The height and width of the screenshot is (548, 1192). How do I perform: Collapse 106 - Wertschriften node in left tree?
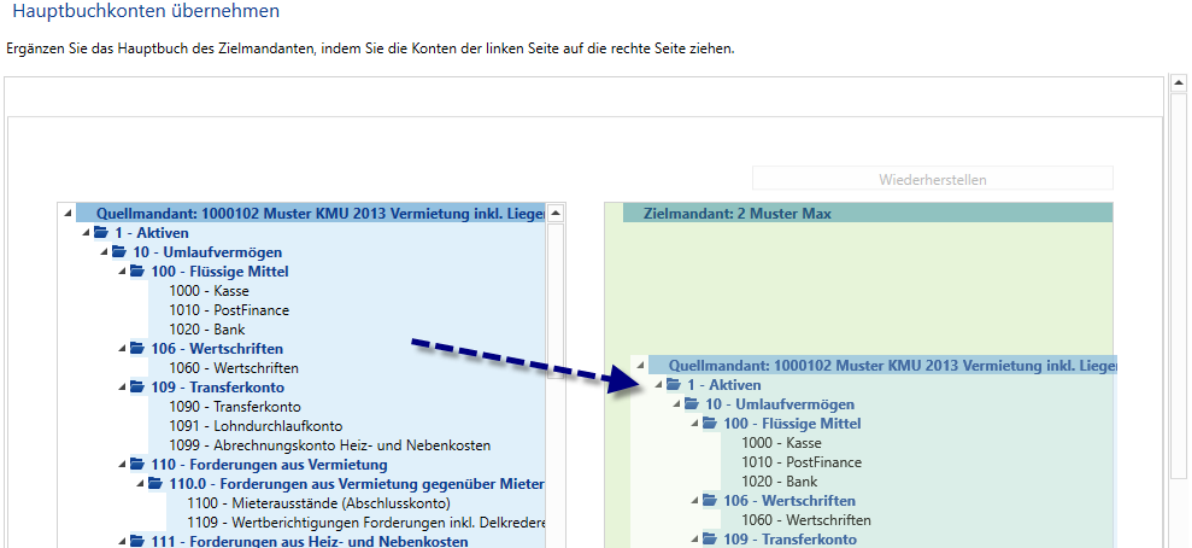click(x=122, y=349)
